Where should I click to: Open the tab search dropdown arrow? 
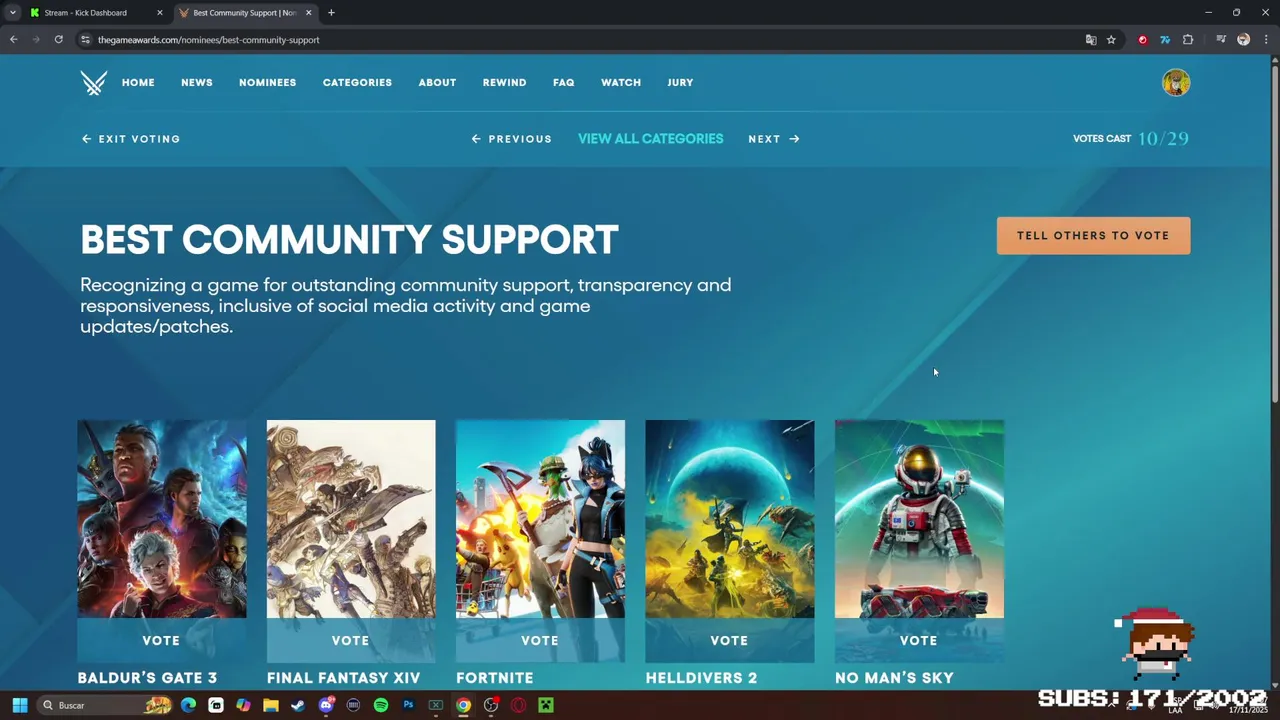pyautogui.click(x=12, y=13)
